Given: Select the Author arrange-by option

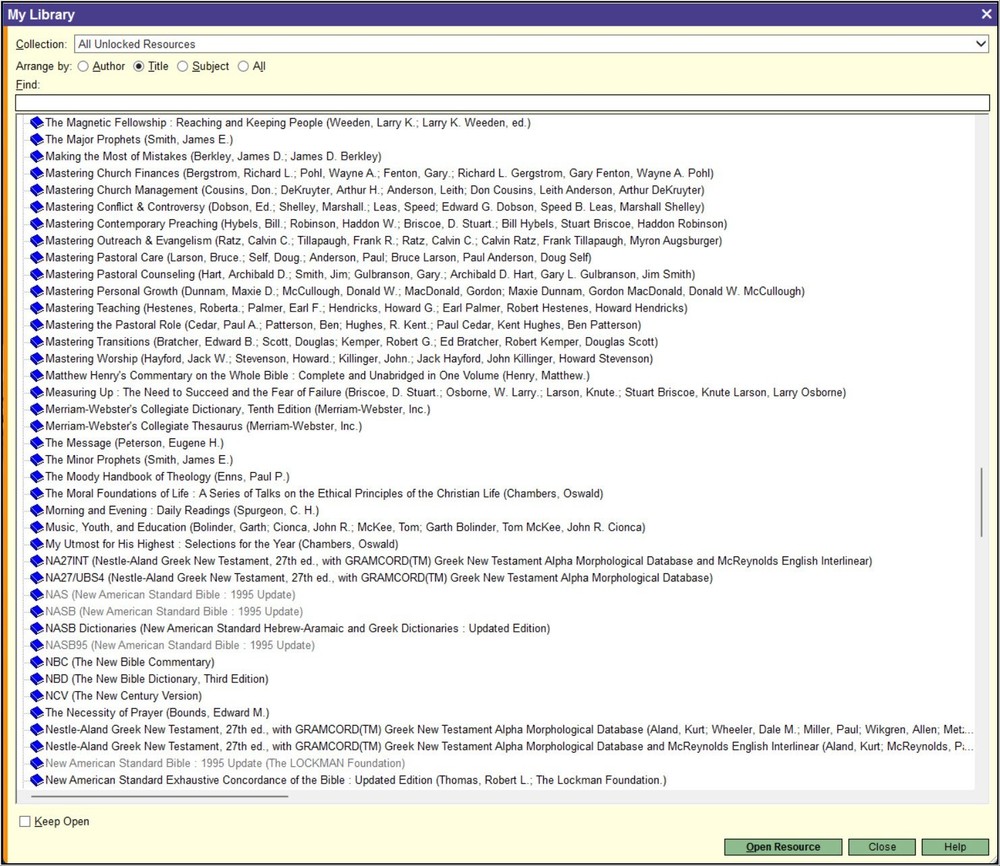Looking at the screenshot, I should [83, 66].
